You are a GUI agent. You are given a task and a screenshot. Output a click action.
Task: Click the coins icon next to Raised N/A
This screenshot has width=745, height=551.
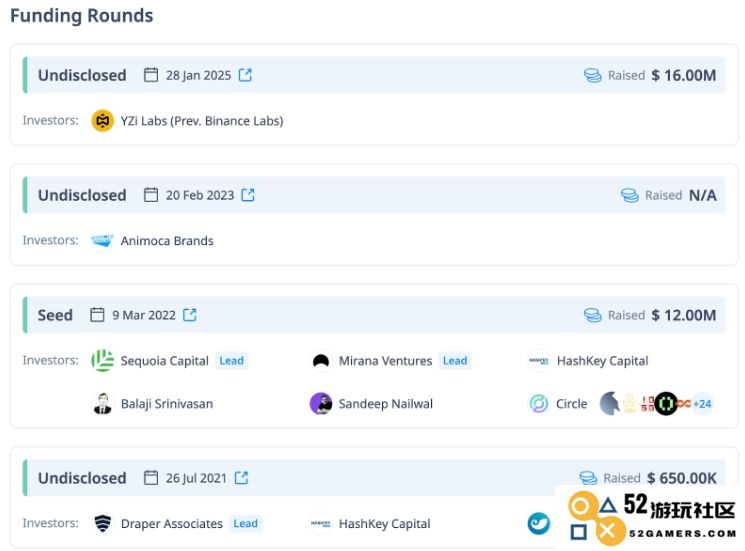pyautogui.click(x=630, y=195)
